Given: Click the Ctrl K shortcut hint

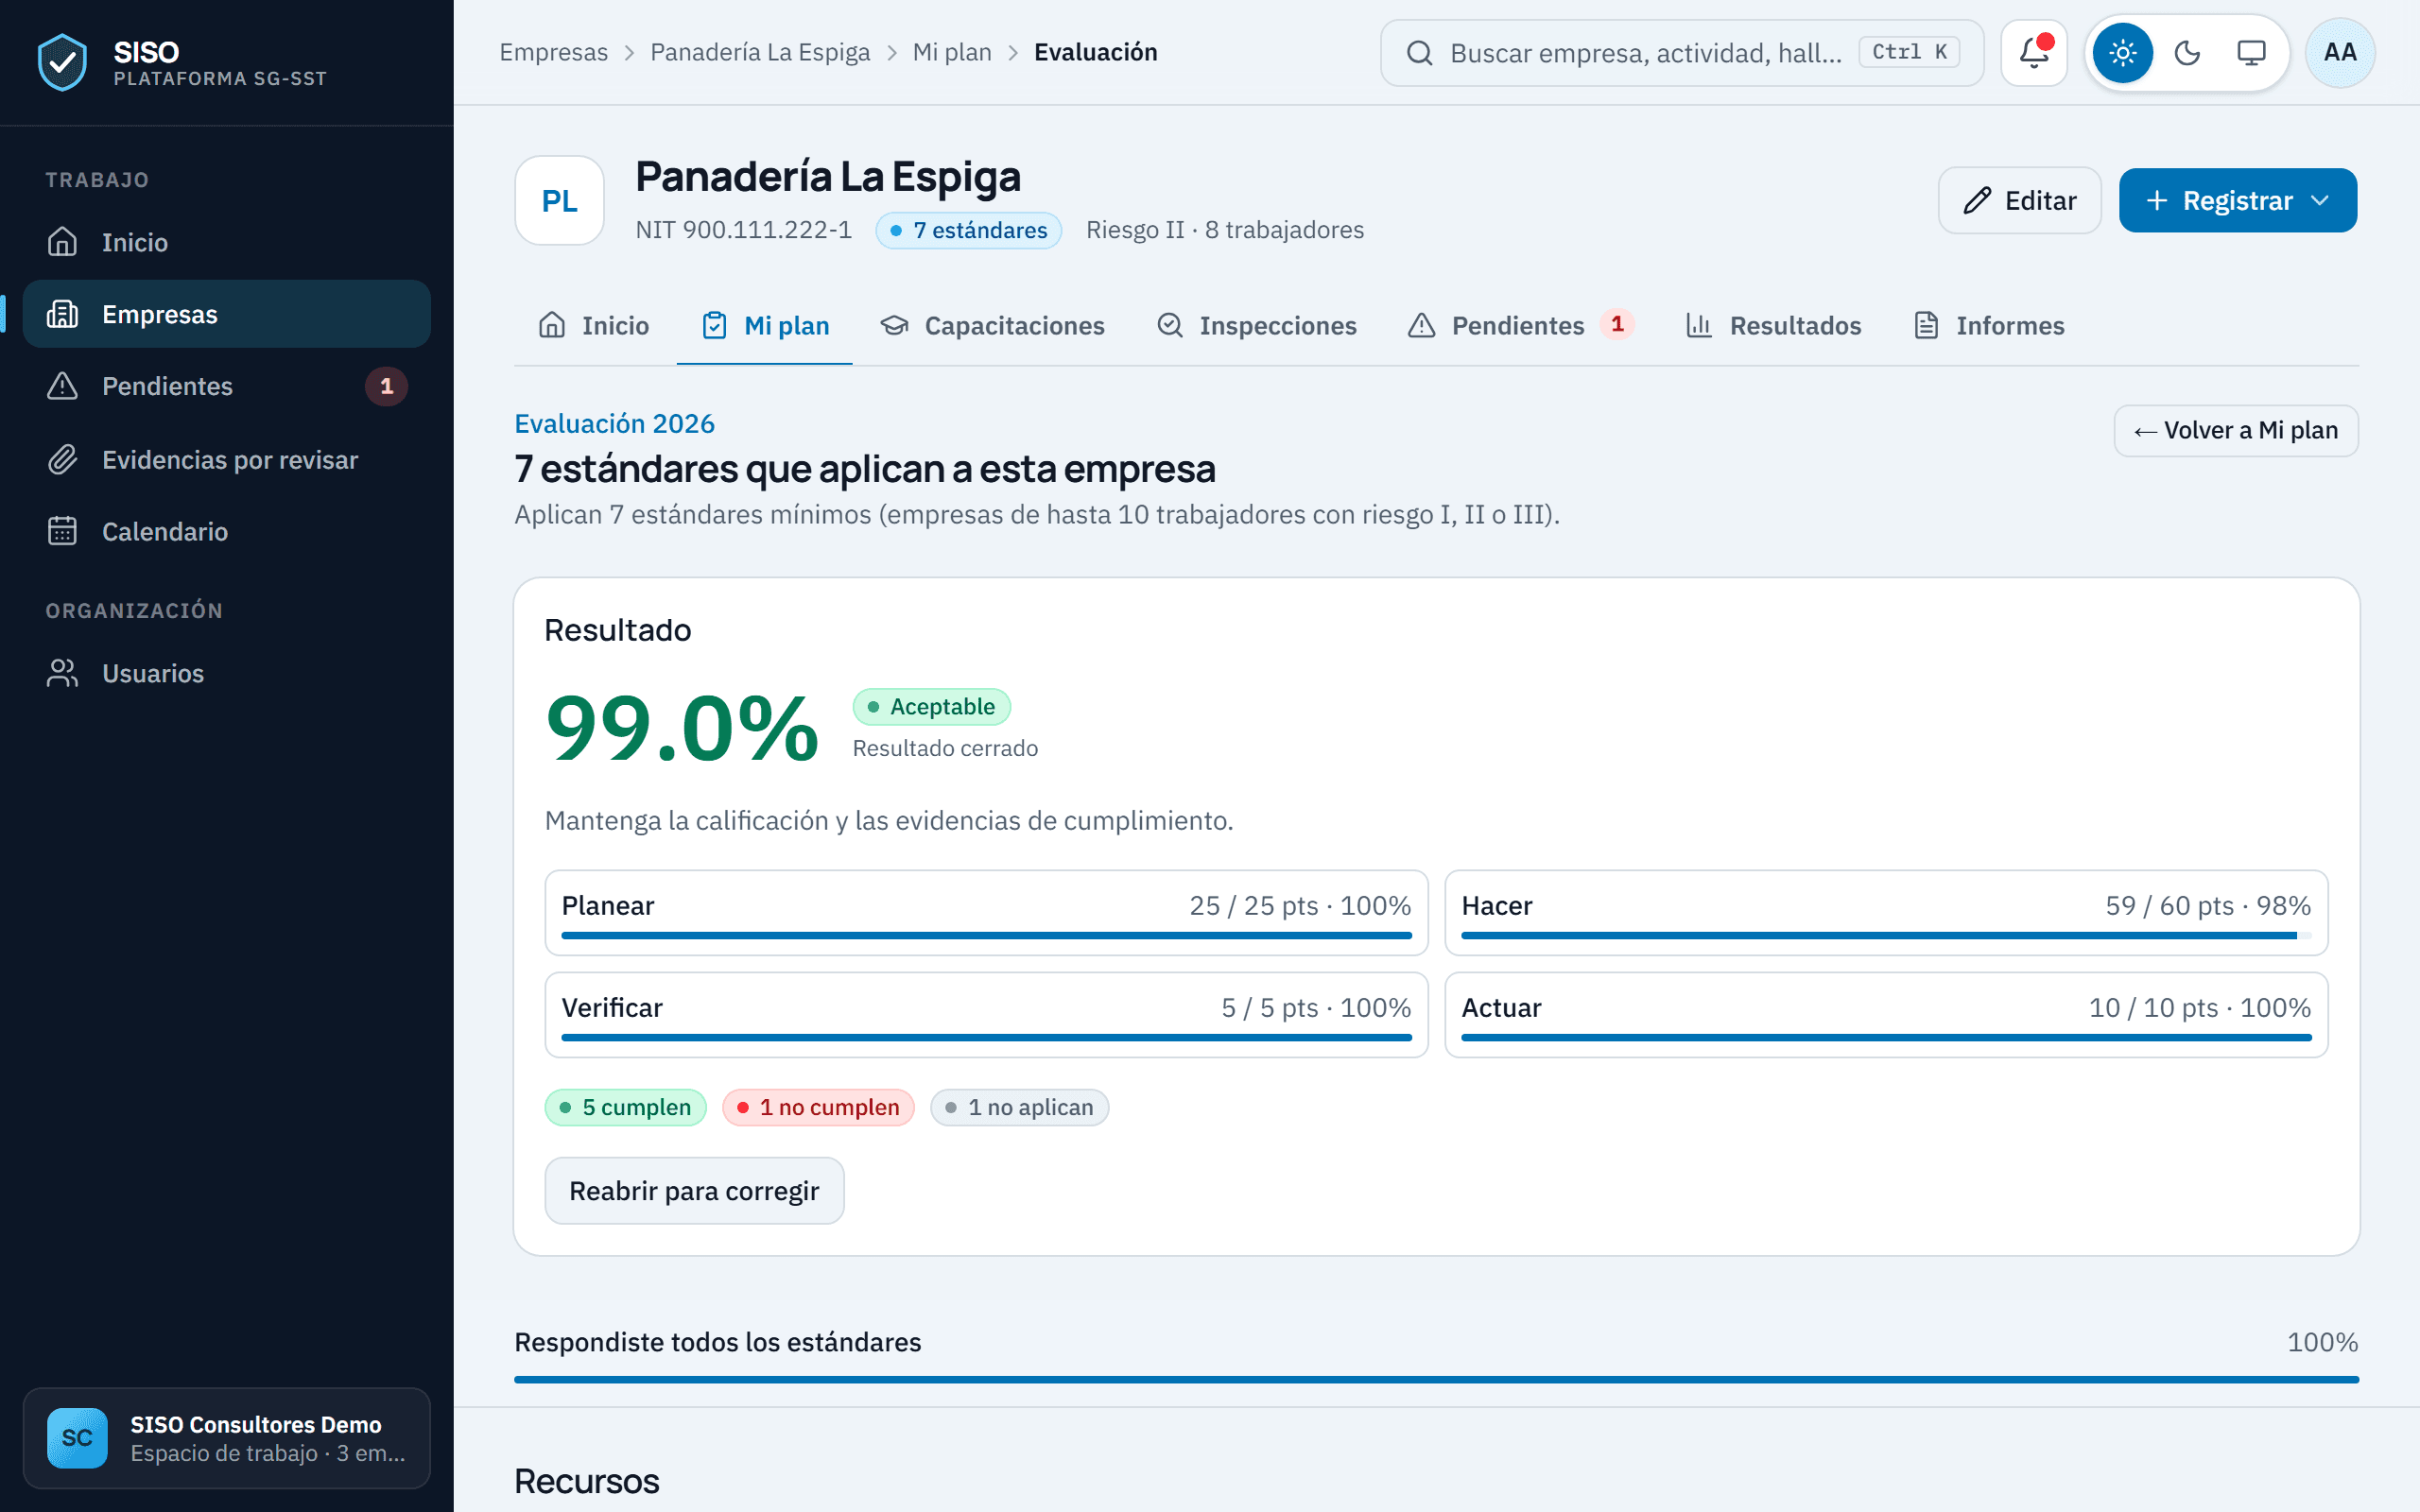Looking at the screenshot, I should coord(1908,52).
